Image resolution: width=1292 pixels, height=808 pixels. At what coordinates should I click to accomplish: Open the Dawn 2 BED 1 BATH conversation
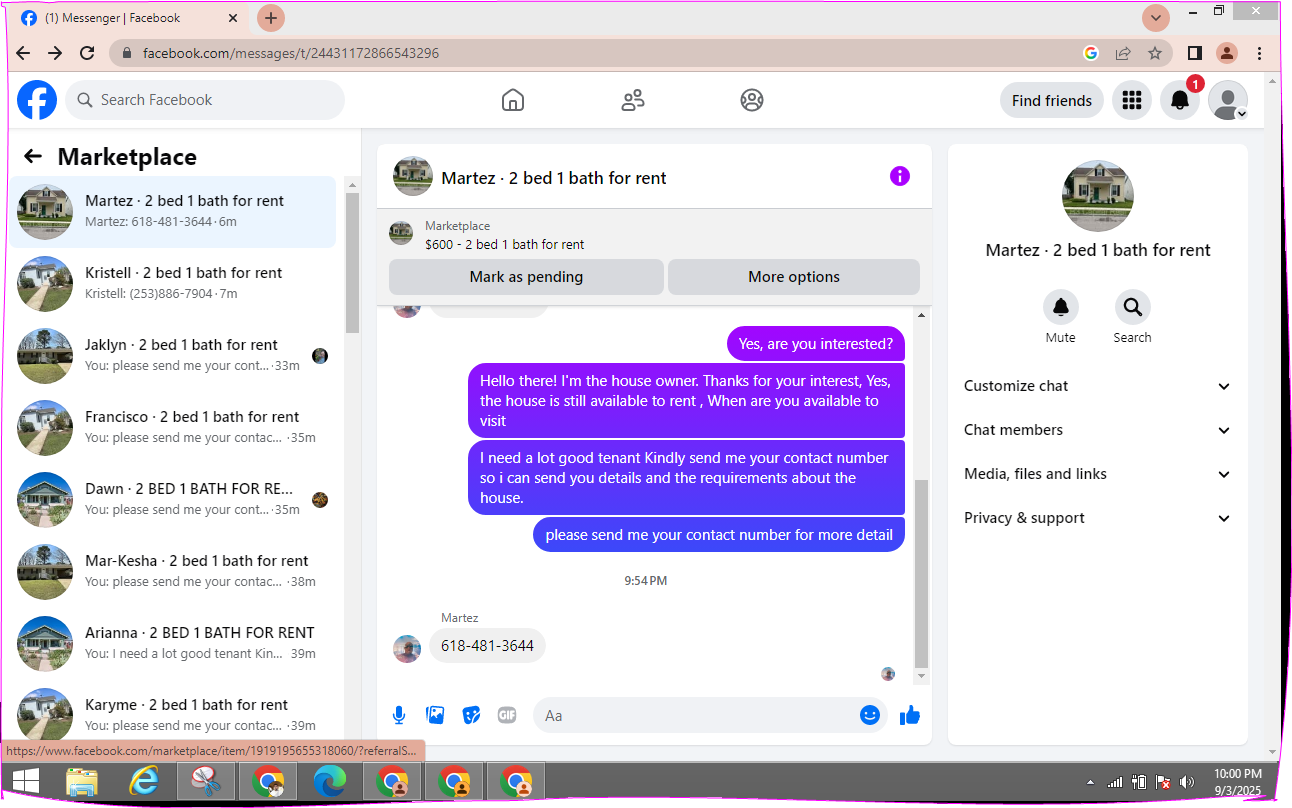[173, 500]
